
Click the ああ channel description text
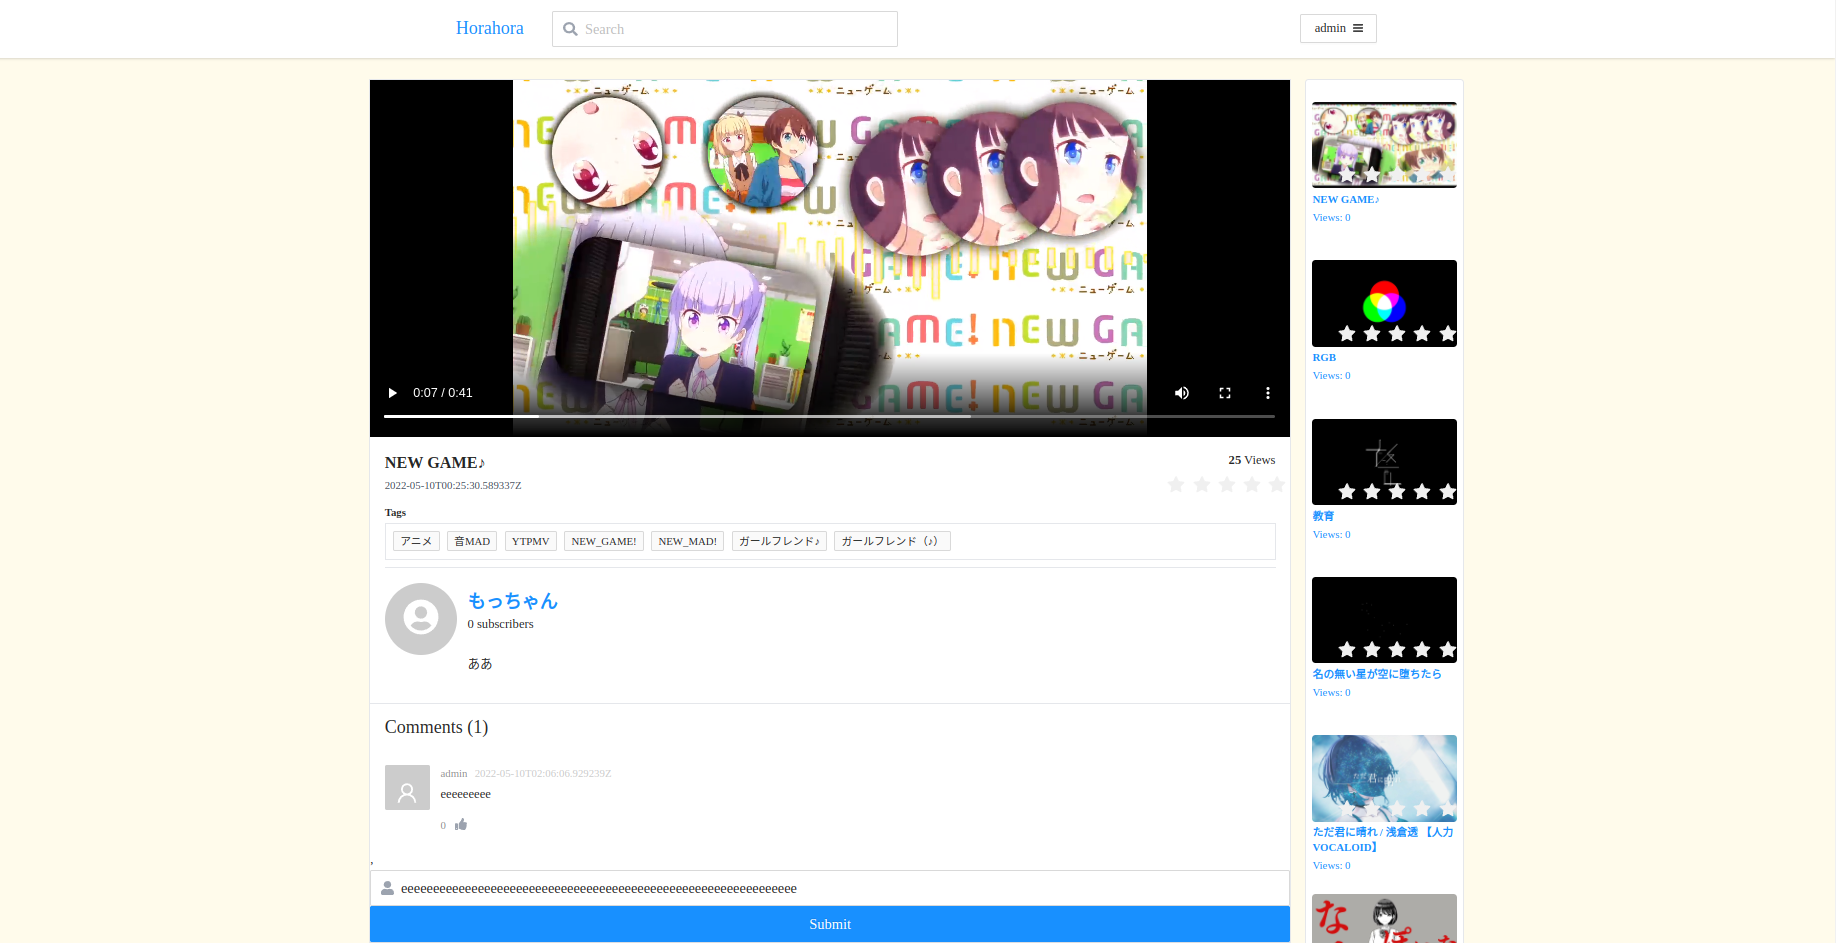click(x=480, y=664)
